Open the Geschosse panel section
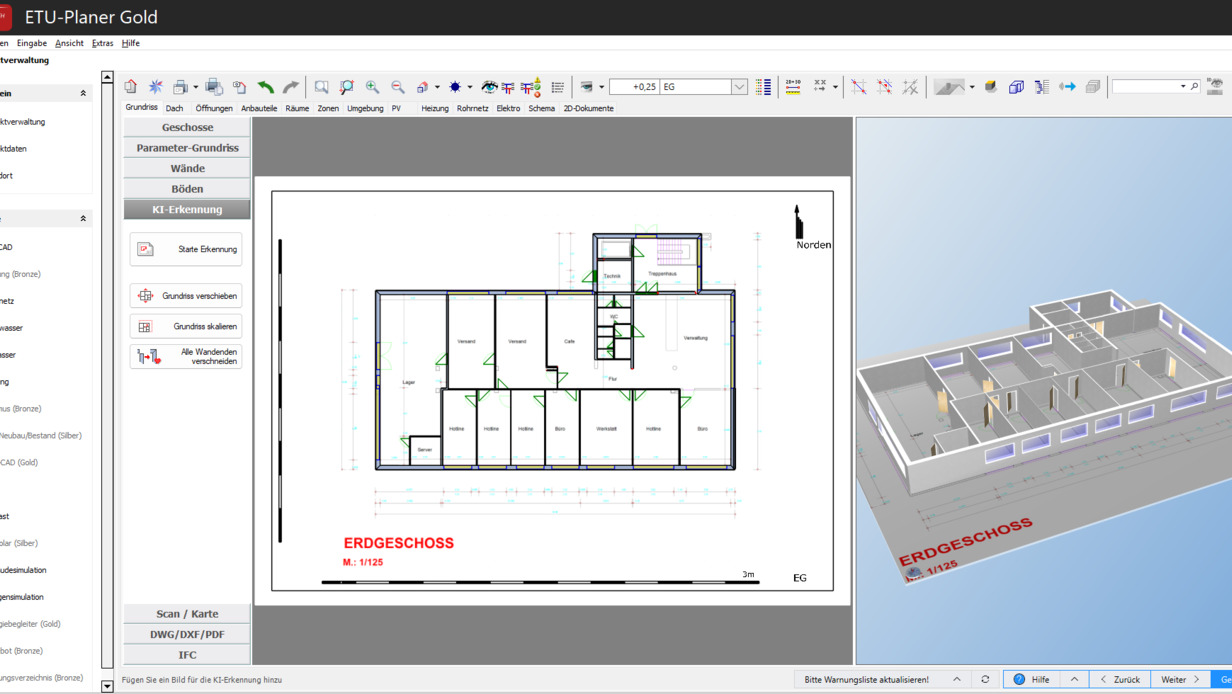Image resolution: width=1232 pixels, height=694 pixels. coord(187,127)
